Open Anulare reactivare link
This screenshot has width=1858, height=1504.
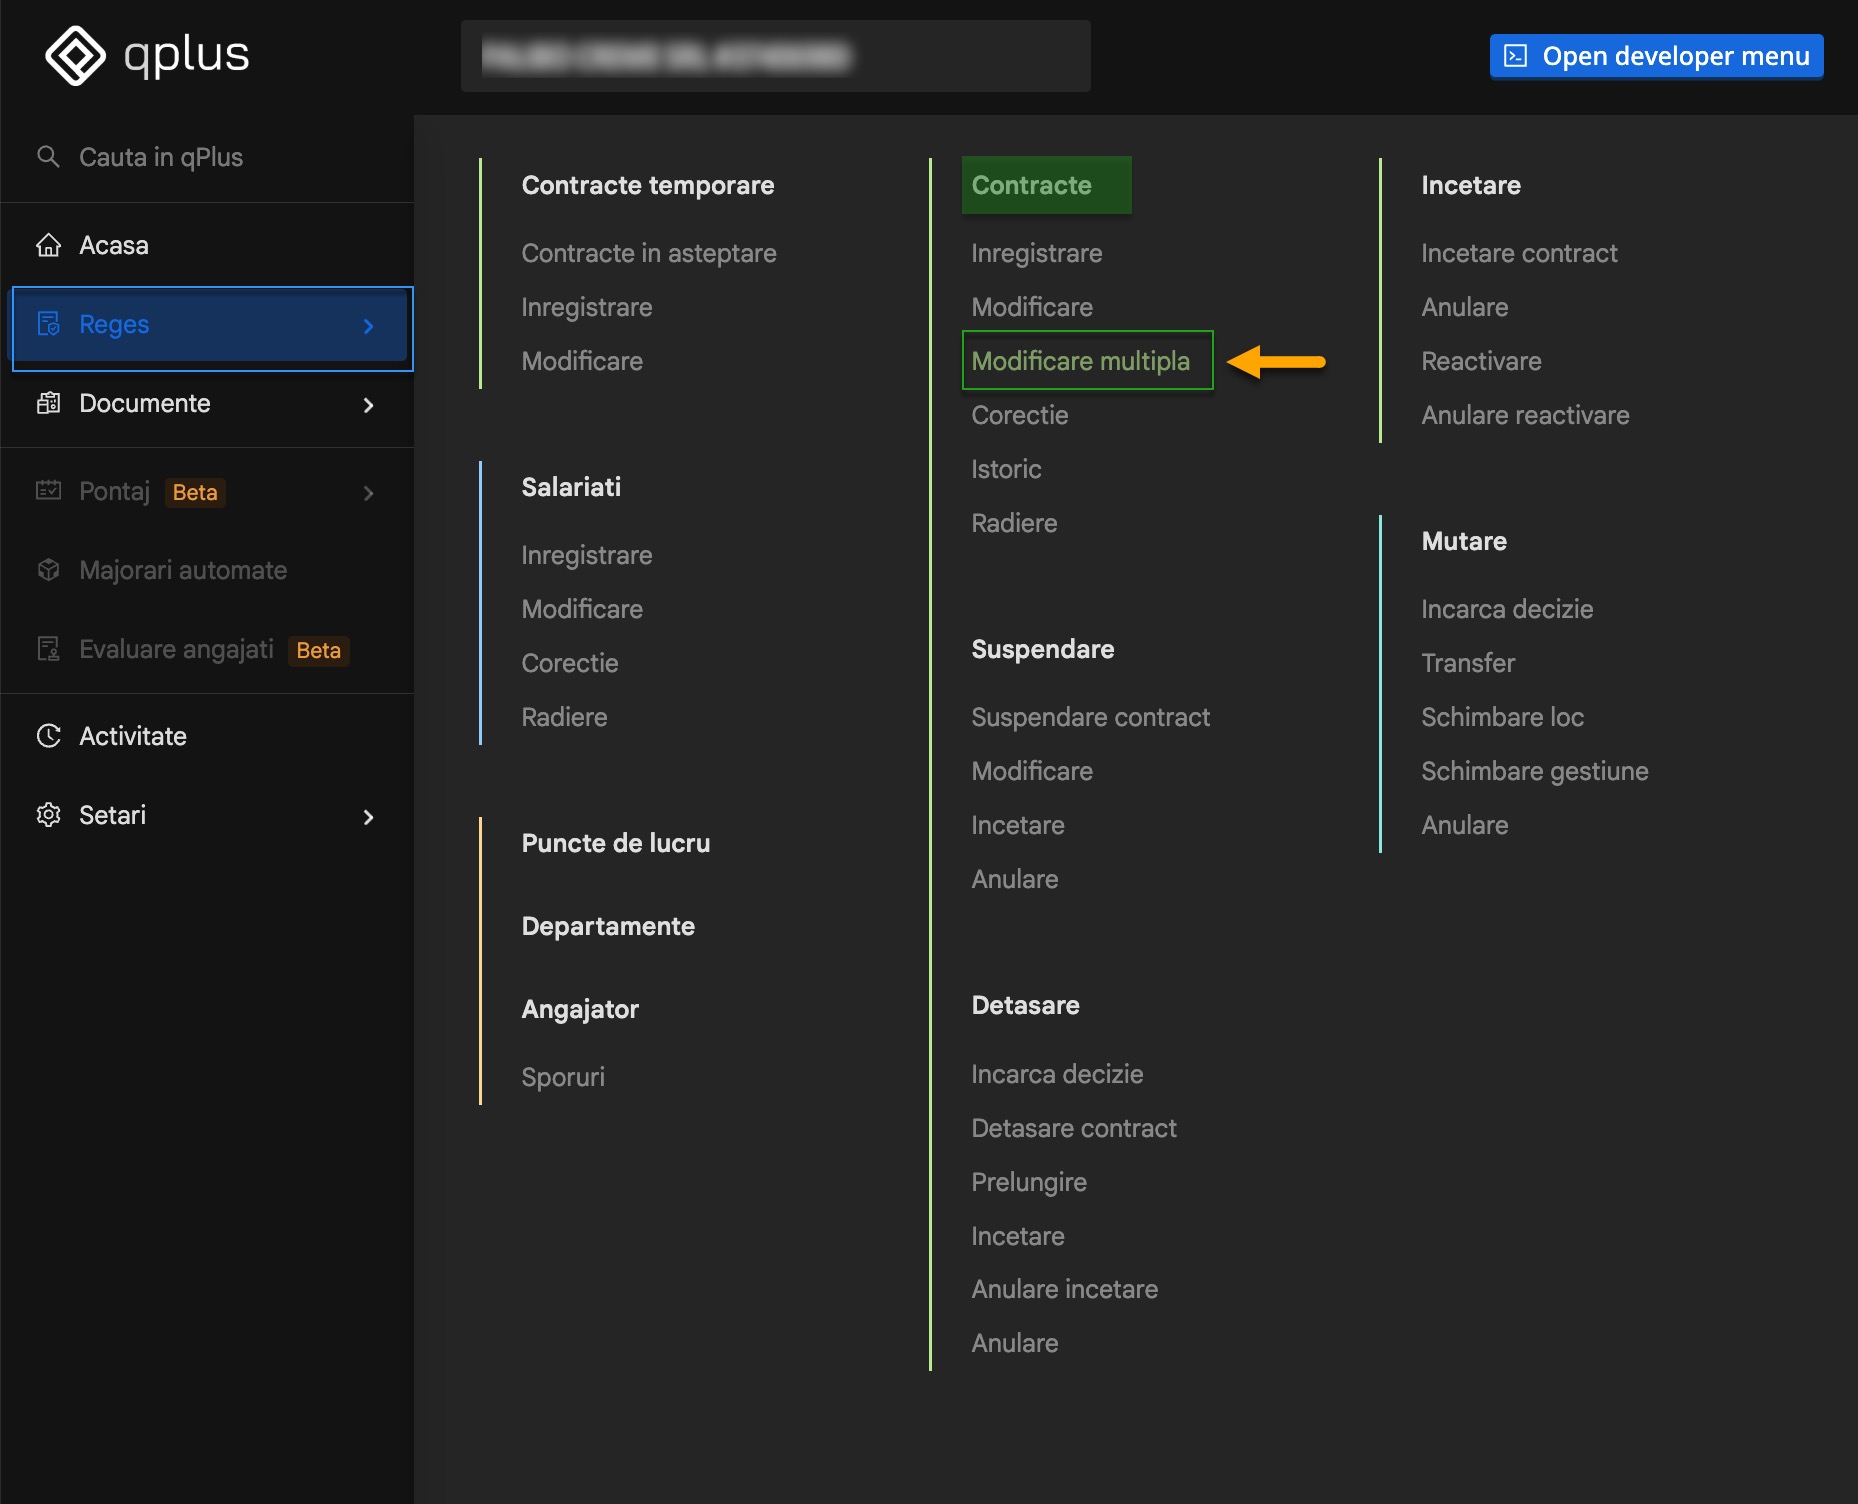[1525, 415]
